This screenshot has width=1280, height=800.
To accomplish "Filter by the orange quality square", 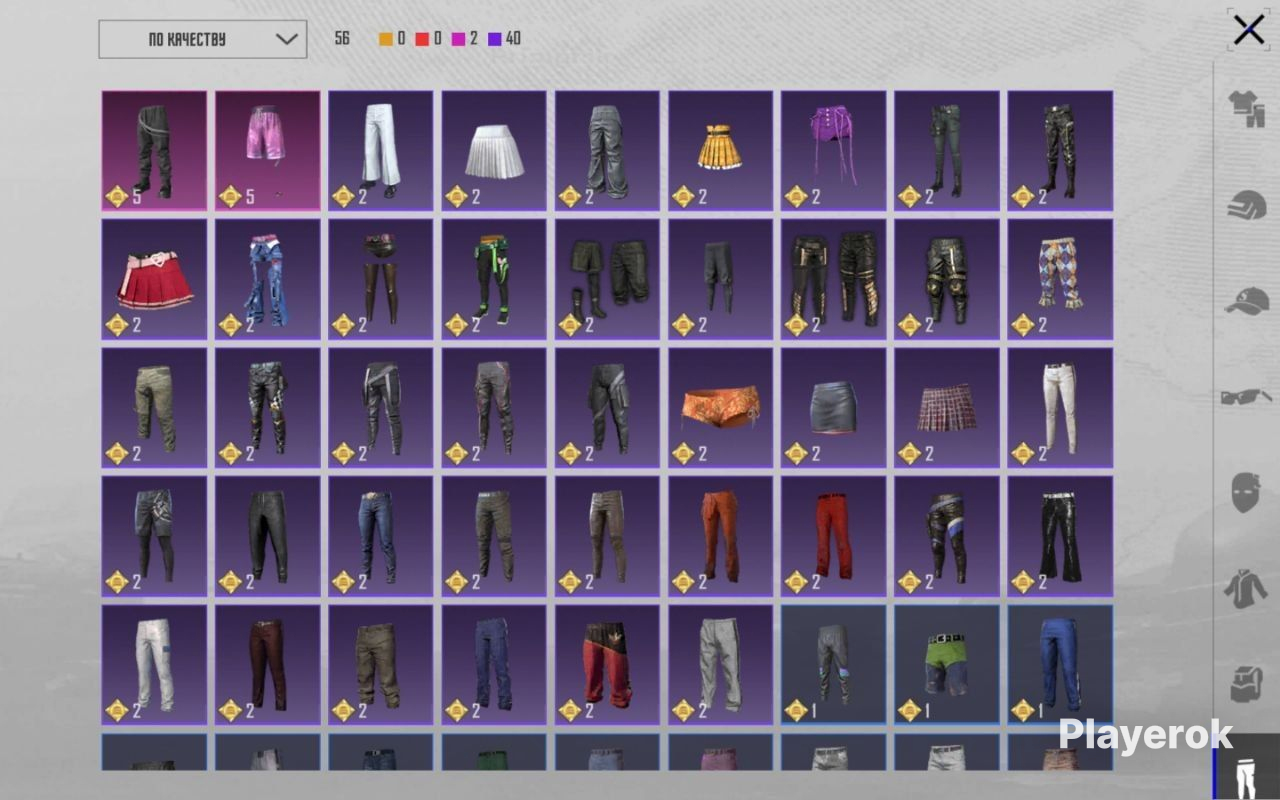I will pos(386,39).
